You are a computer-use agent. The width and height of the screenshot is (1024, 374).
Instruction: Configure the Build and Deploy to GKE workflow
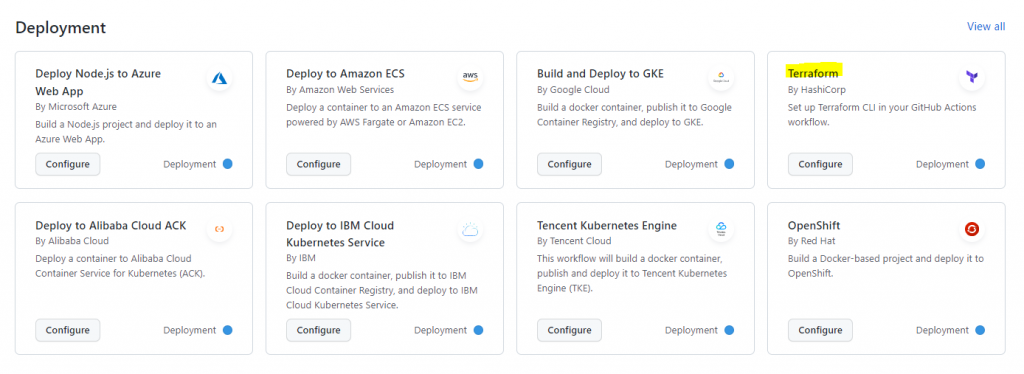click(569, 164)
